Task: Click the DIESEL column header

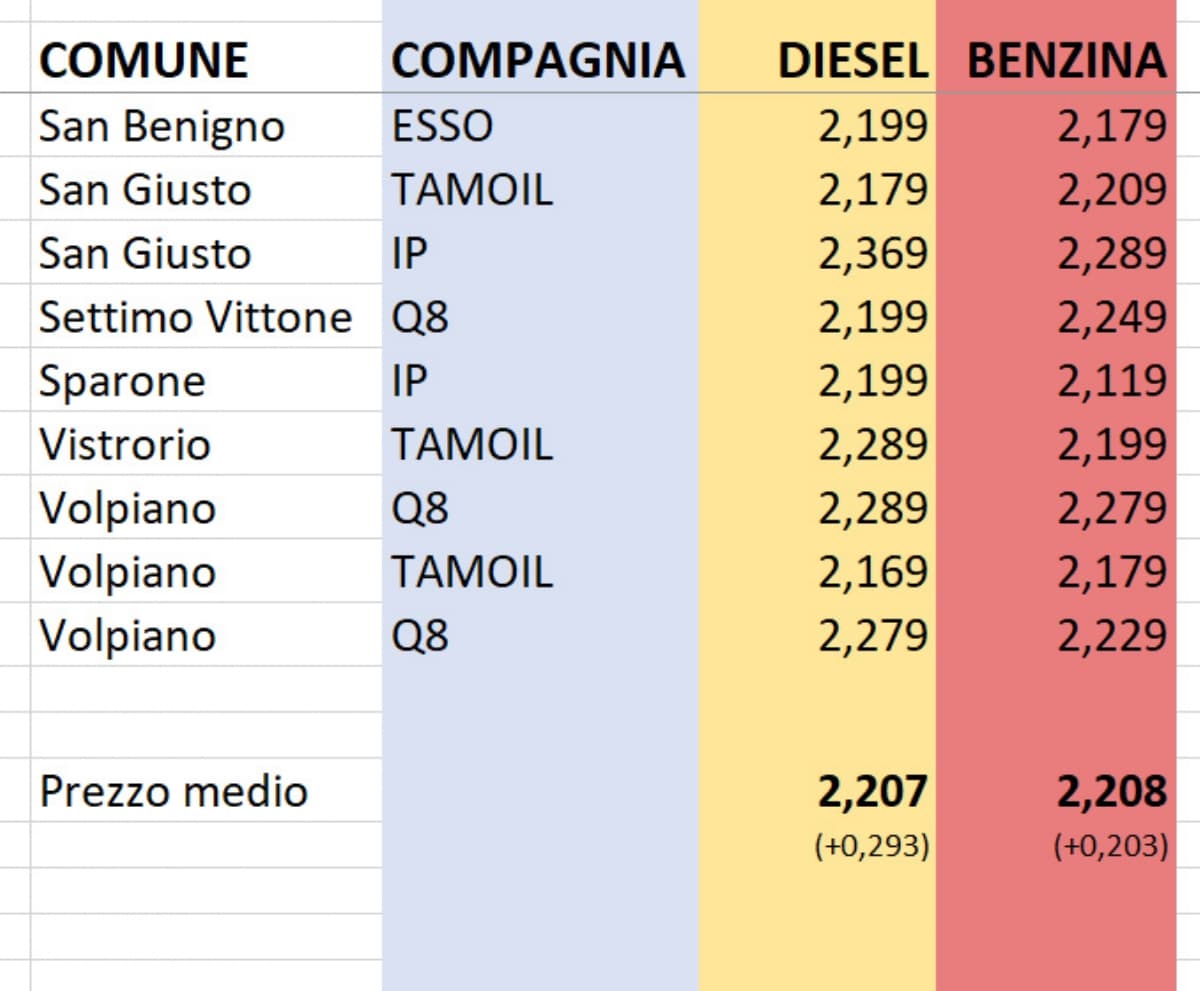Action: (x=852, y=61)
